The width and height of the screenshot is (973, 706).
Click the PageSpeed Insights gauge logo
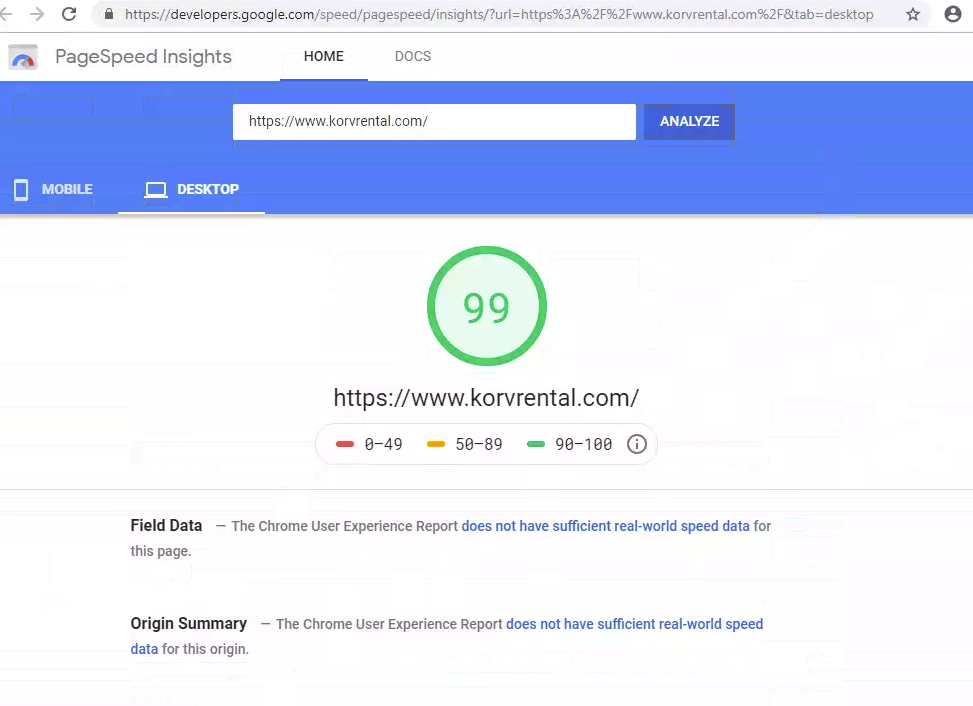coord(22,57)
